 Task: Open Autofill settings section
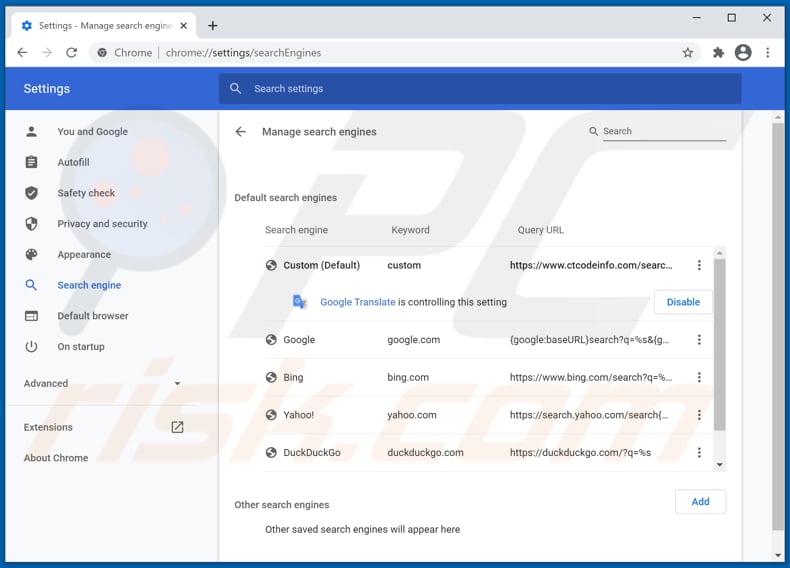tap(74, 162)
